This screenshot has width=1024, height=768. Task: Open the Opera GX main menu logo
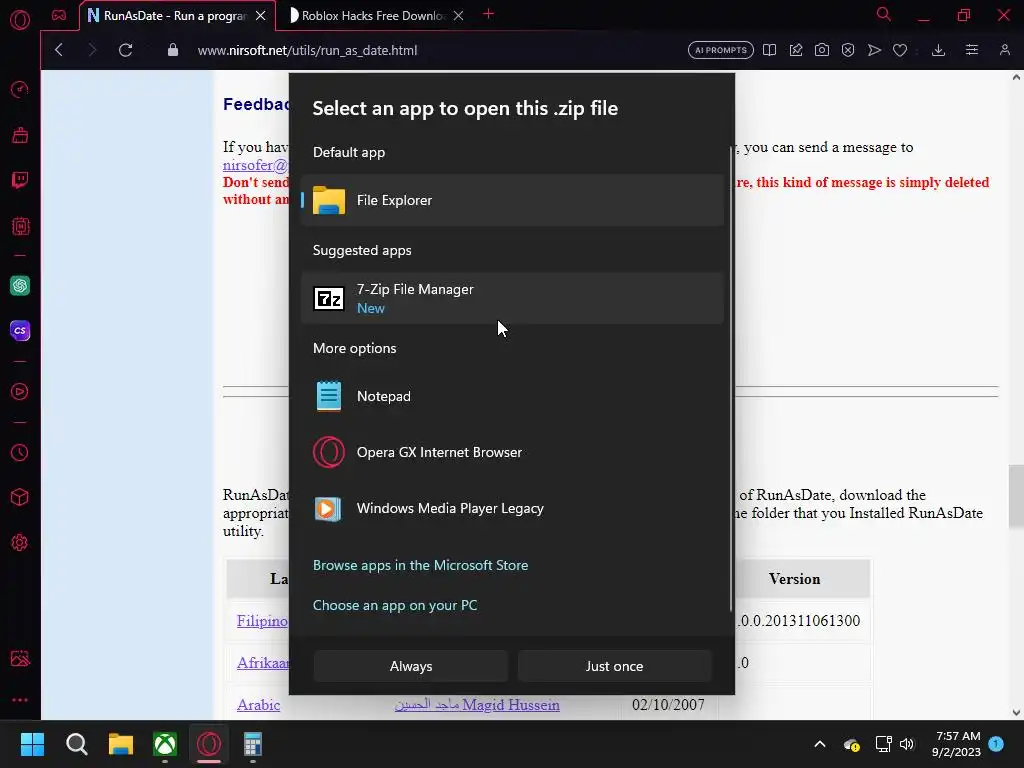(20, 20)
